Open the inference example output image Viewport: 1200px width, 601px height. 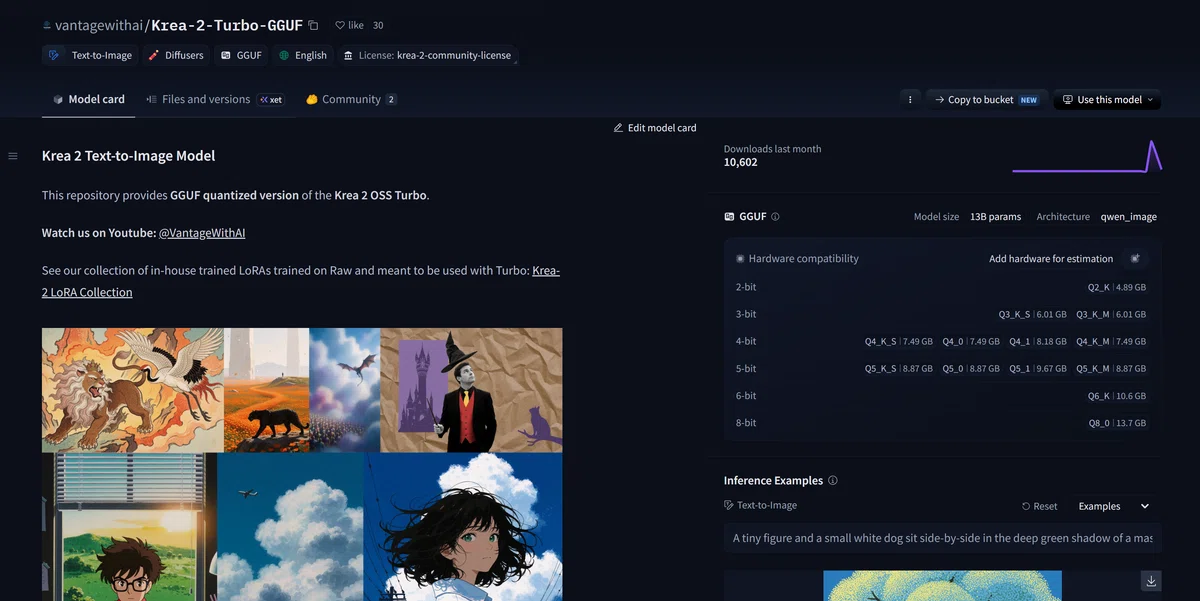point(942,586)
